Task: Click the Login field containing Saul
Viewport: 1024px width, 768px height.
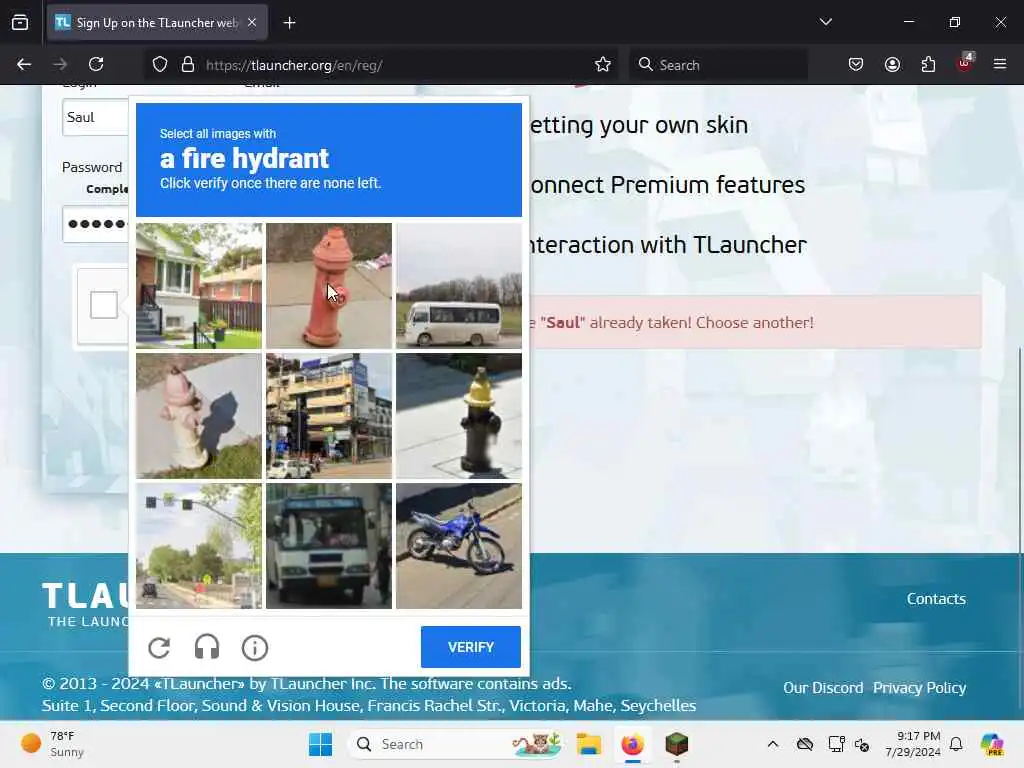Action: [95, 118]
